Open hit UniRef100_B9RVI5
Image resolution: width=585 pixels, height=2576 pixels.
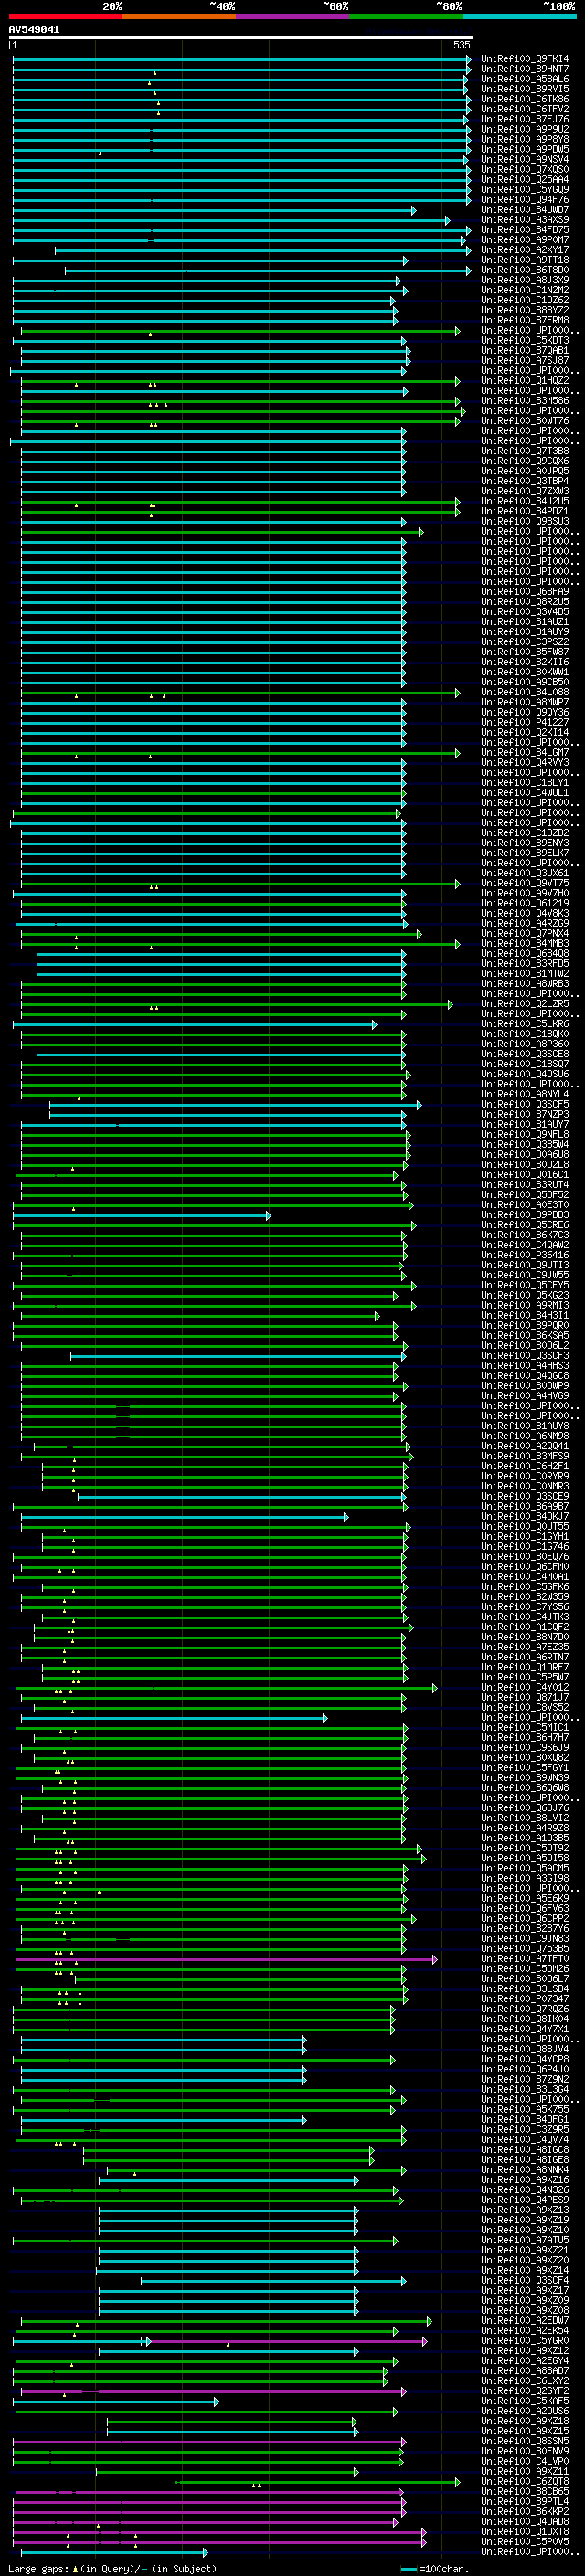pos(525,89)
